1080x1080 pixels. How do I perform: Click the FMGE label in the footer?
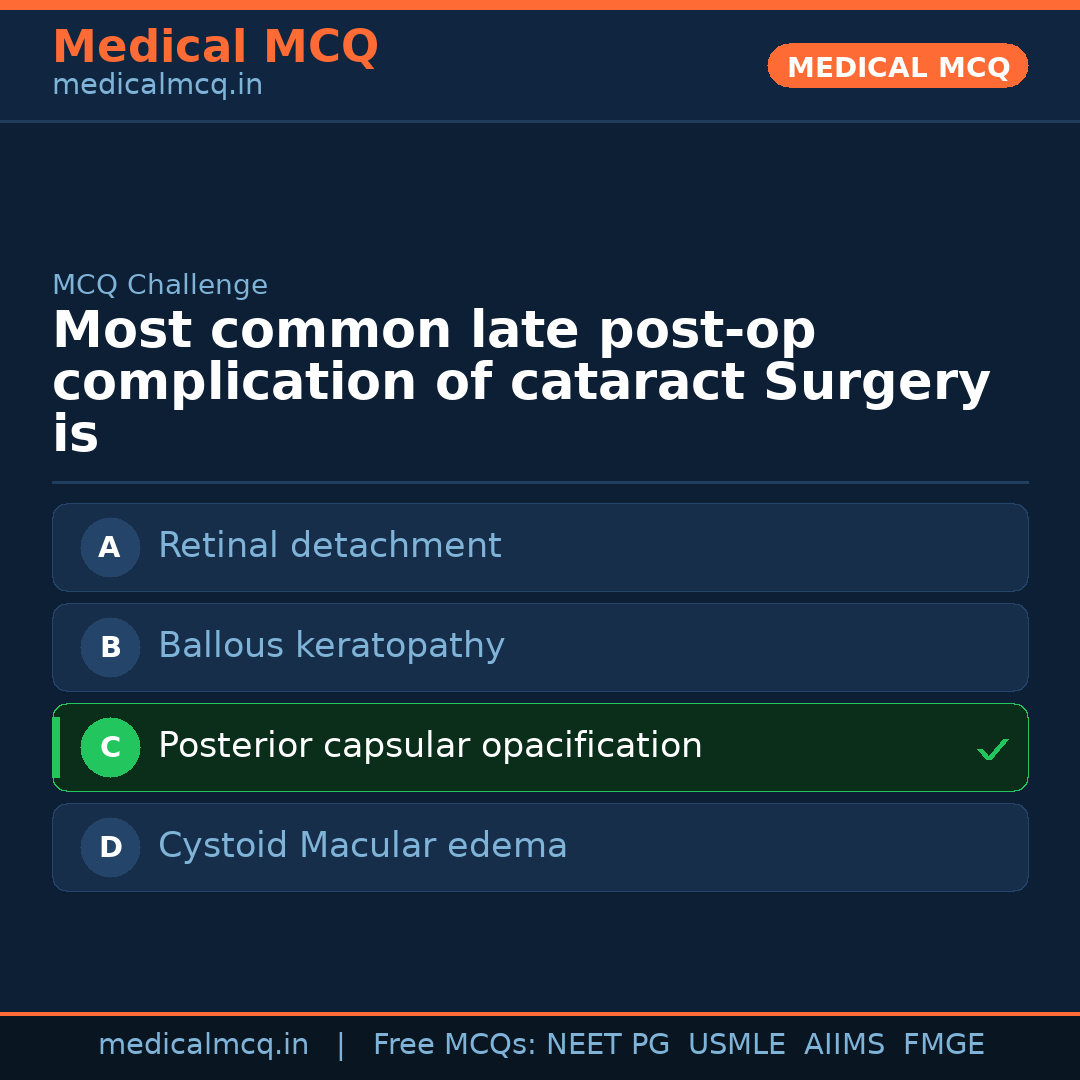[x=943, y=1043]
